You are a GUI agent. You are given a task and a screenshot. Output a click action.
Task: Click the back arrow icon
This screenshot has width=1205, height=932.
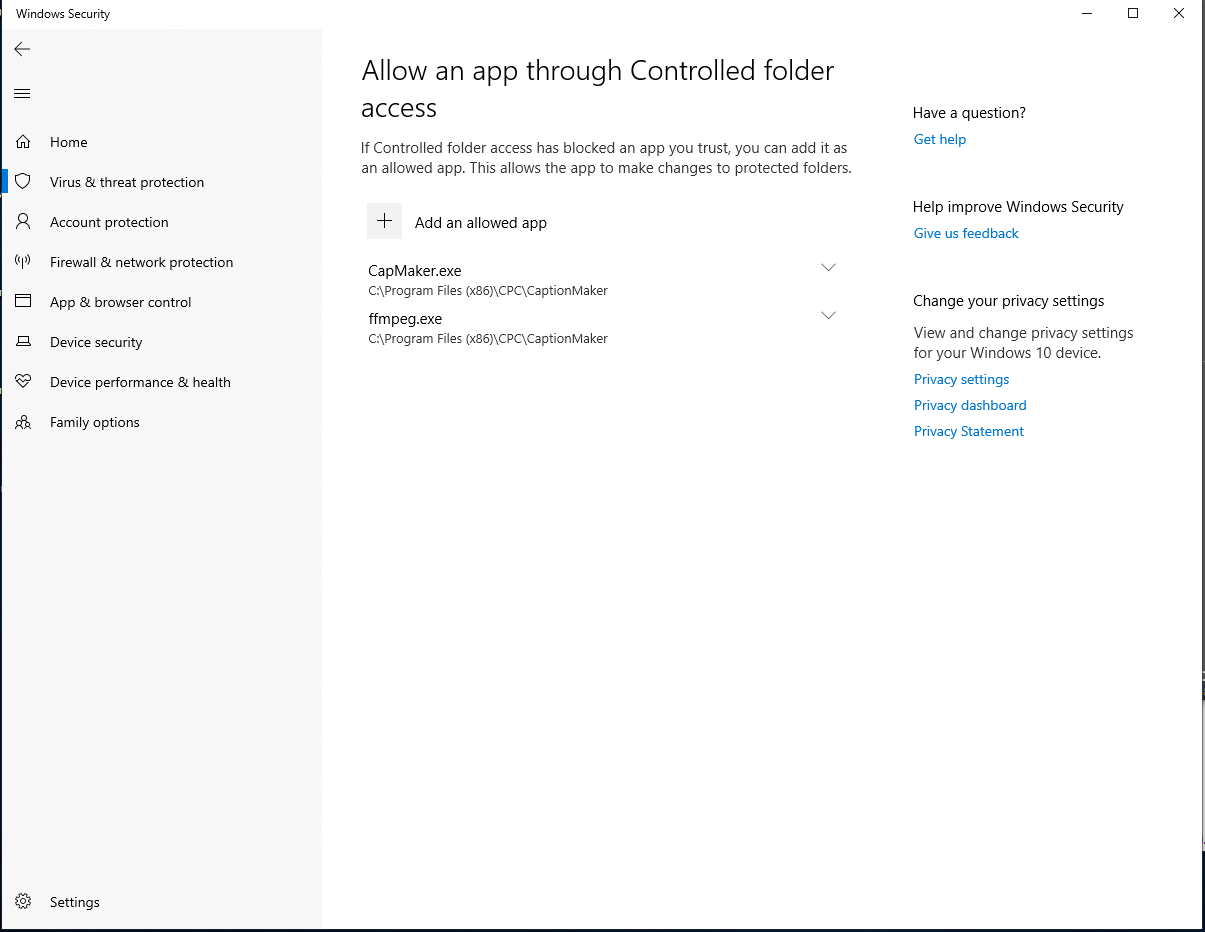(22, 49)
